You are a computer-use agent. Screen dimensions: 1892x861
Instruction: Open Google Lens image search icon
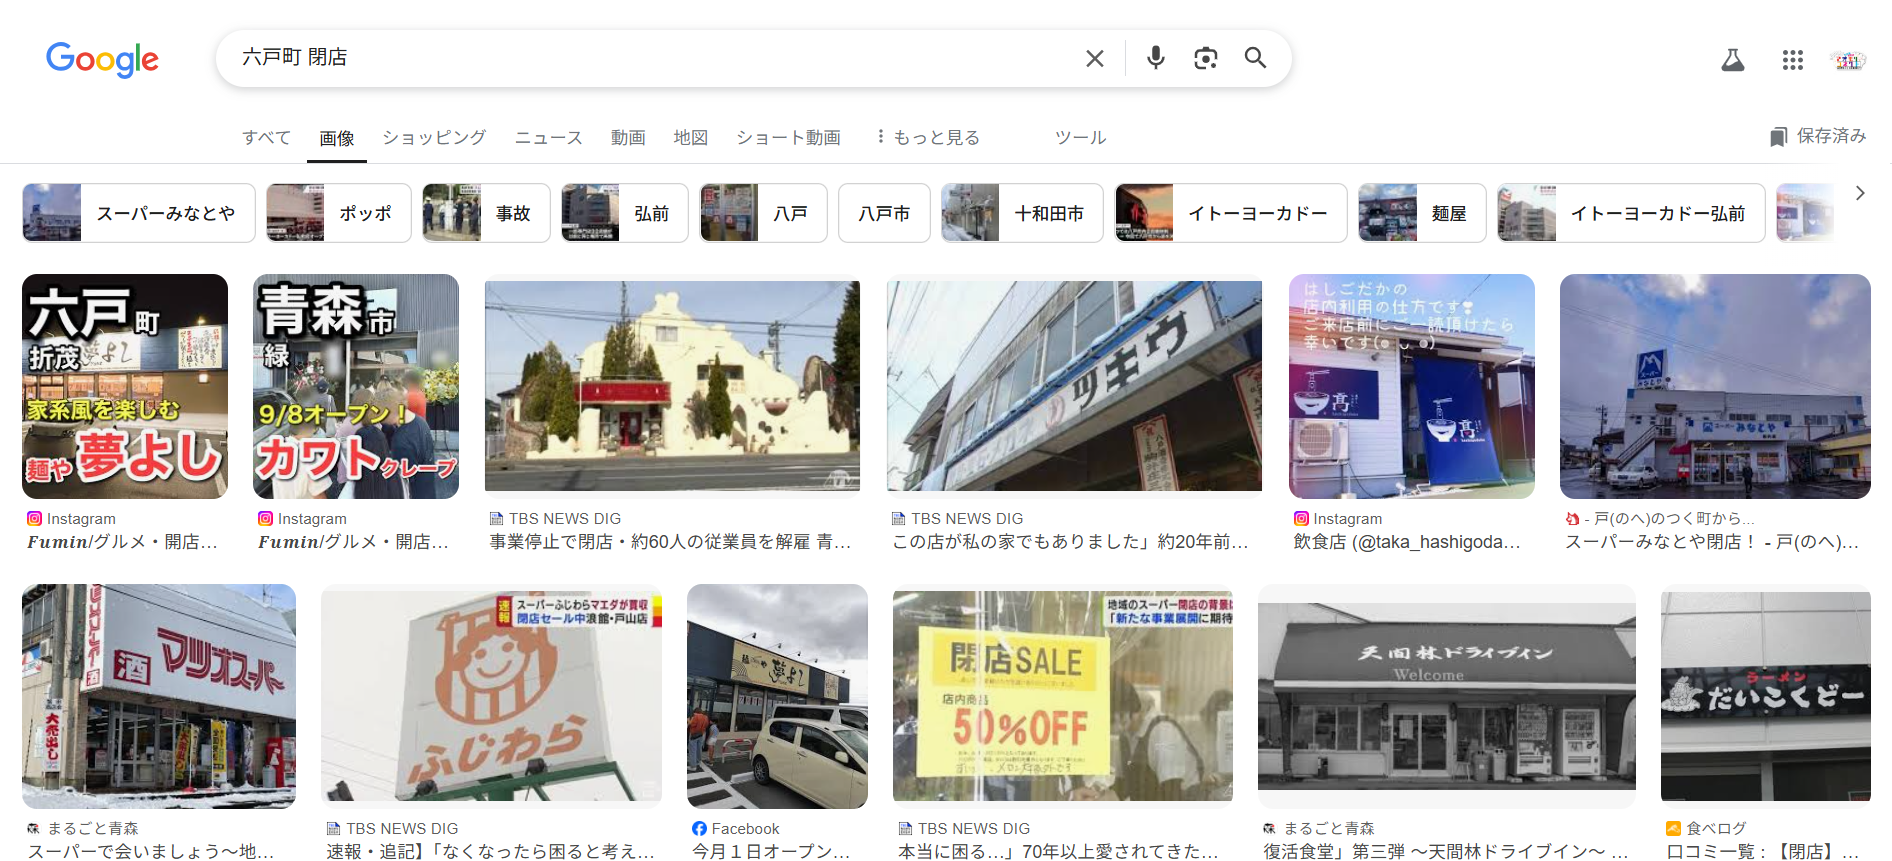[x=1206, y=58]
